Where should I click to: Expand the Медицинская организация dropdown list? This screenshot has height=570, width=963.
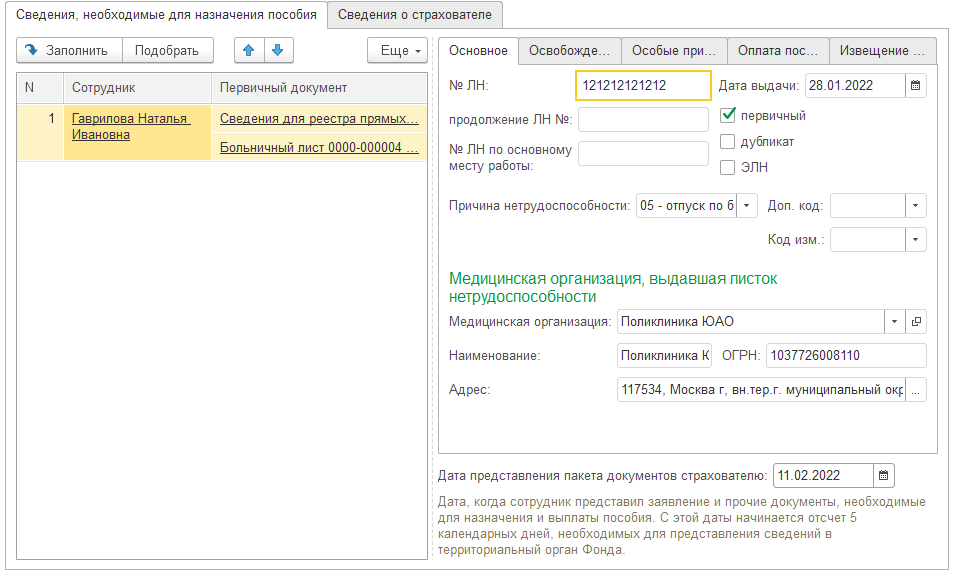893,322
